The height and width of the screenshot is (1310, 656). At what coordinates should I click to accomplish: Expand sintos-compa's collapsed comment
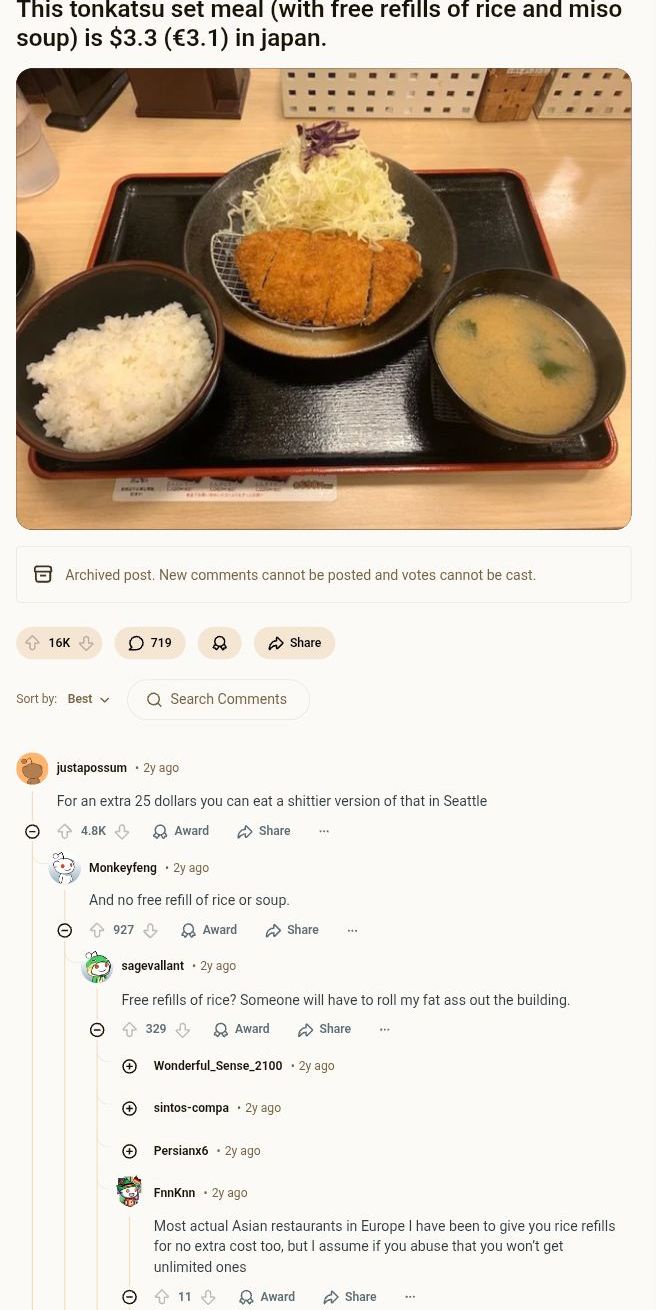pyautogui.click(x=129, y=1108)
